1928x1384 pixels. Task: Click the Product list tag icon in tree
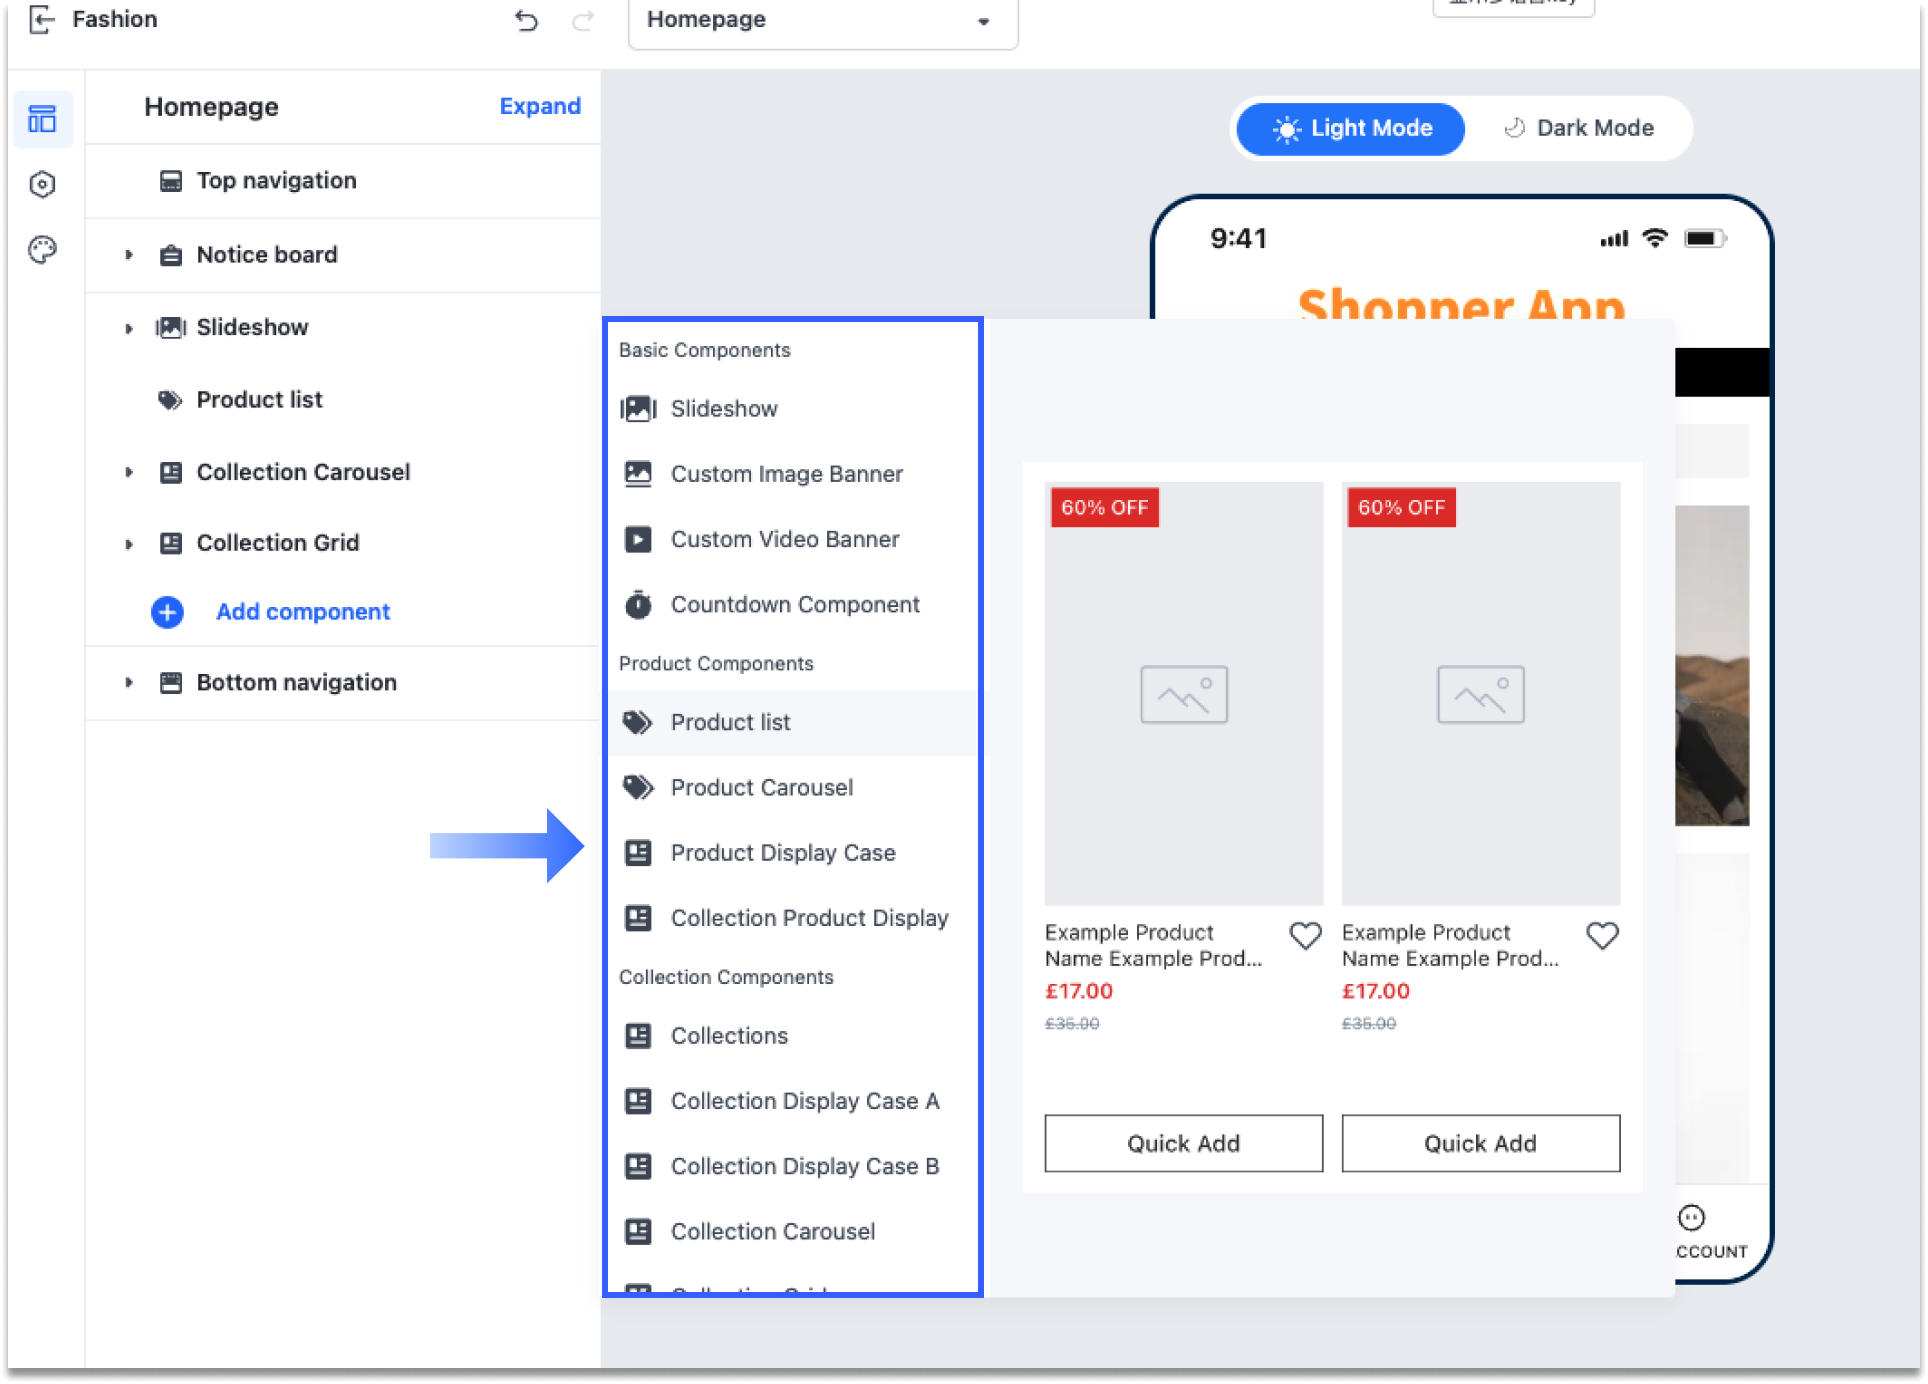(171, 400)
